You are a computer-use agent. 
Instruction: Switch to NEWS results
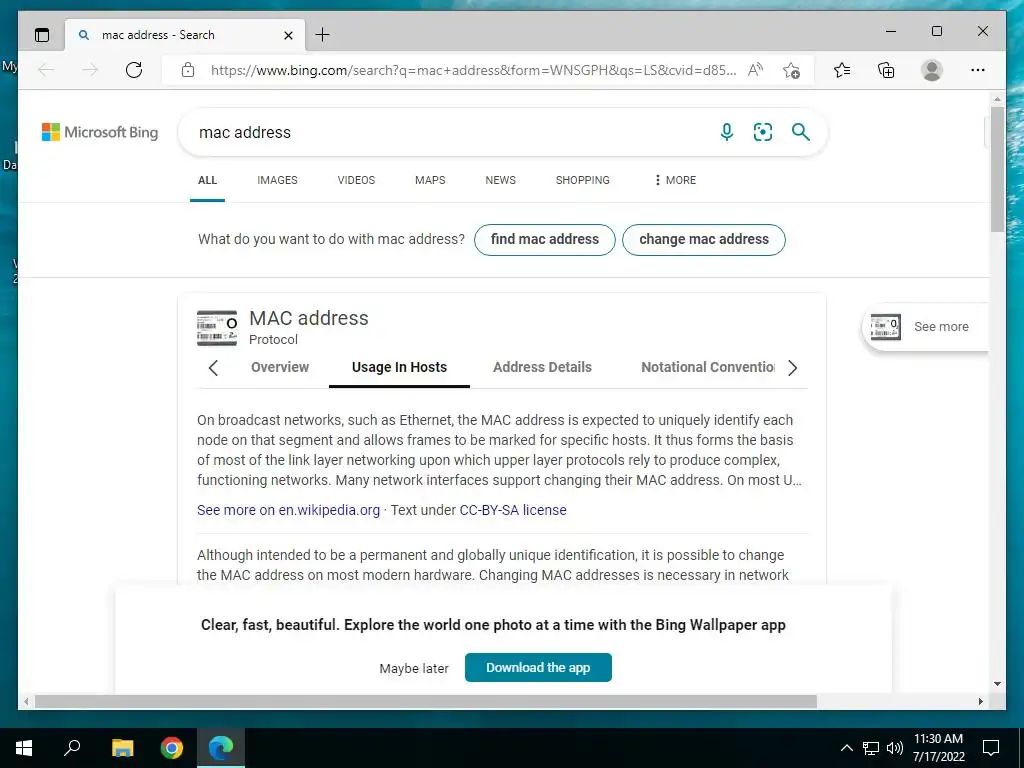501,180
